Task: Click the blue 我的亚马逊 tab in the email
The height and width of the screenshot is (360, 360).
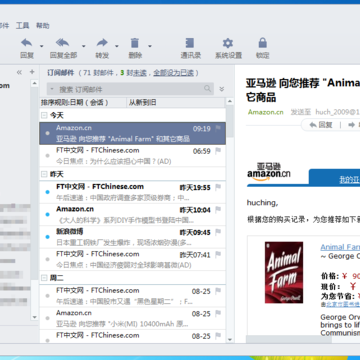Action: (x=334, y=177)
